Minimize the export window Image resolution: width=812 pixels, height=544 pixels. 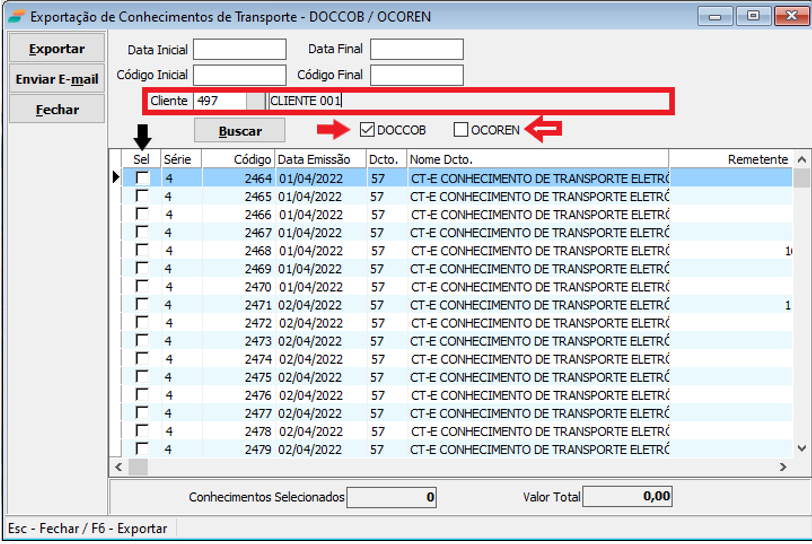pos(717,16)
